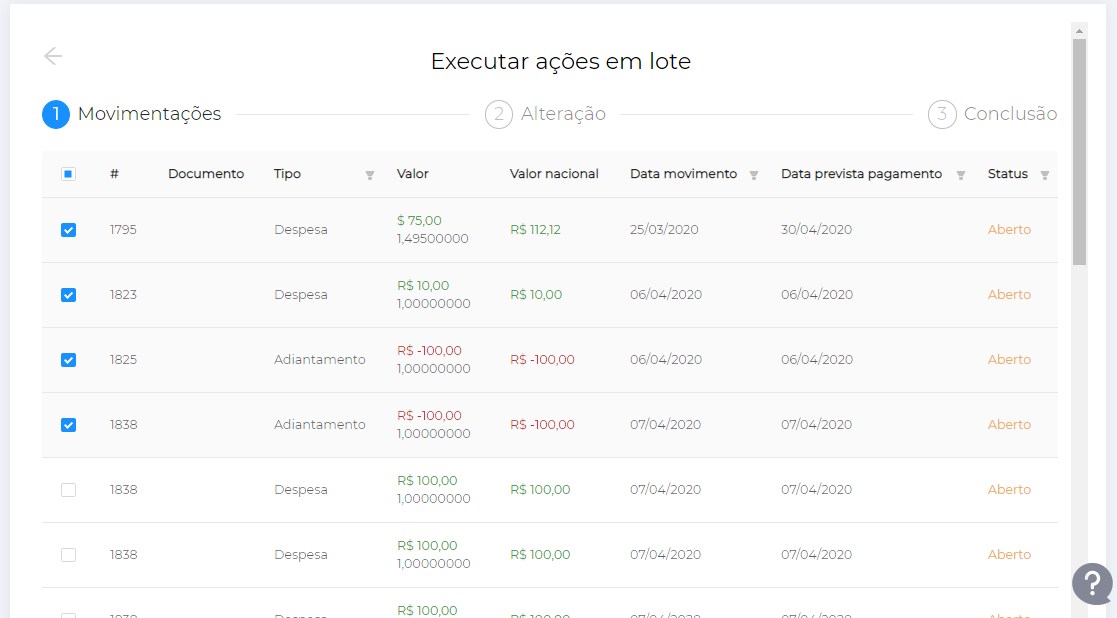Click the Status column filter icon
This screenshot has height=618, width=1117.
pos(1045,175)
